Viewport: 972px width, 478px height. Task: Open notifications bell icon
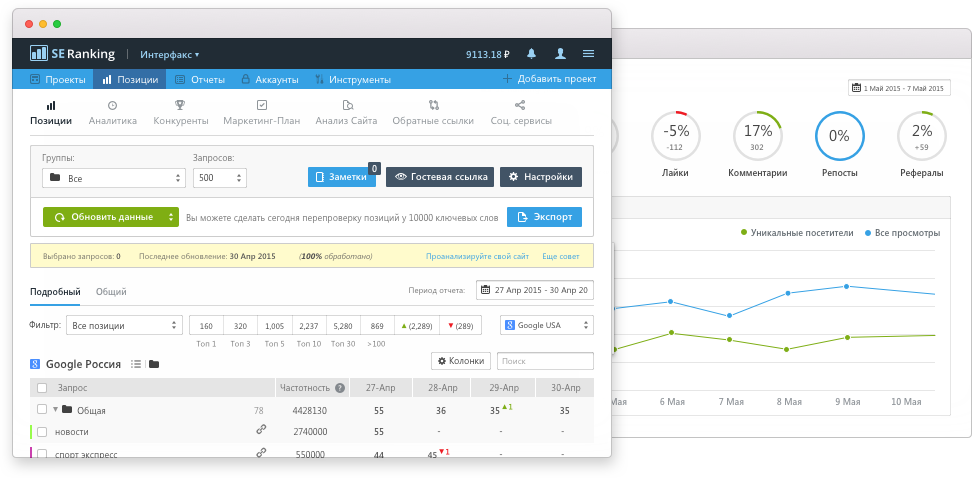[531, 54]
